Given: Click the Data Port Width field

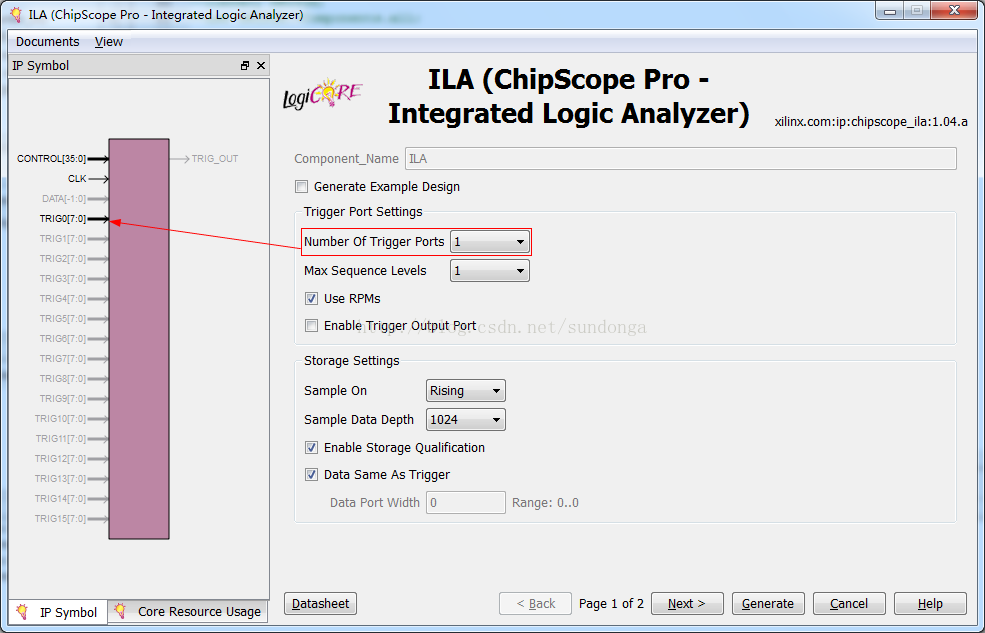Looking at the screenshot, I should (x=465, y=502).
